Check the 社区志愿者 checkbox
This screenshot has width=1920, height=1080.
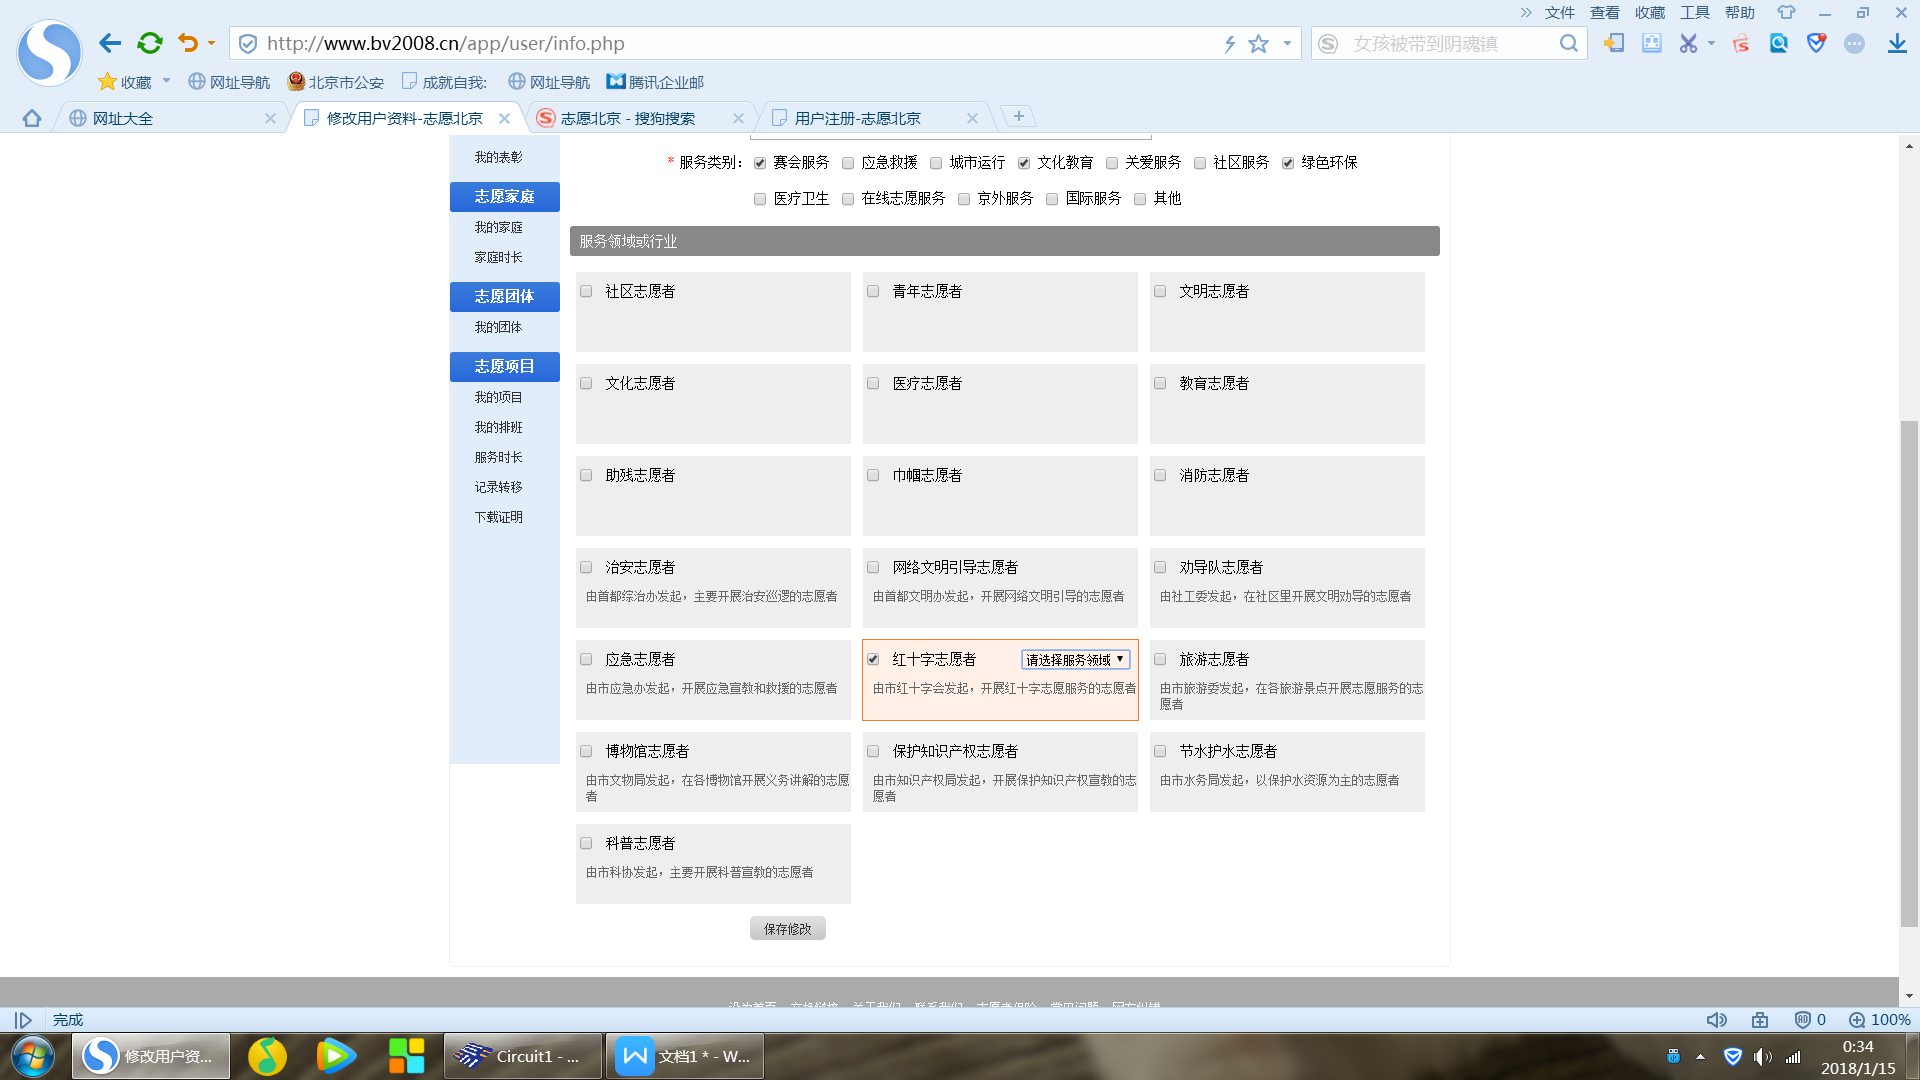587,291
